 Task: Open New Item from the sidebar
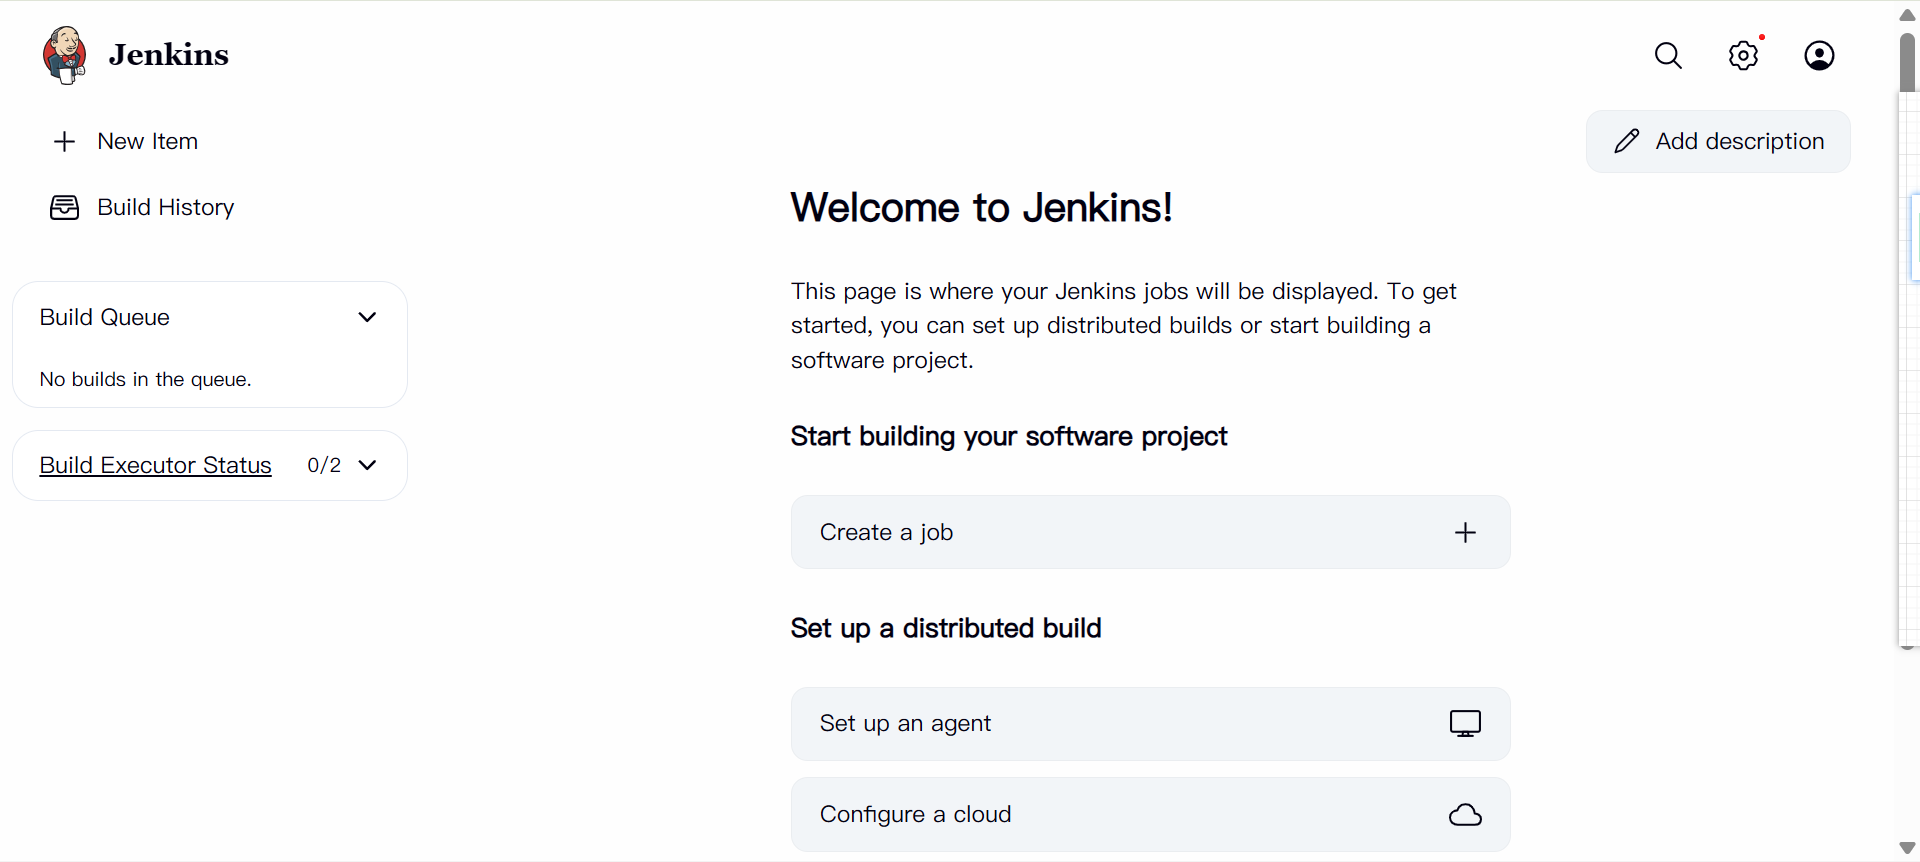point(147,142)
